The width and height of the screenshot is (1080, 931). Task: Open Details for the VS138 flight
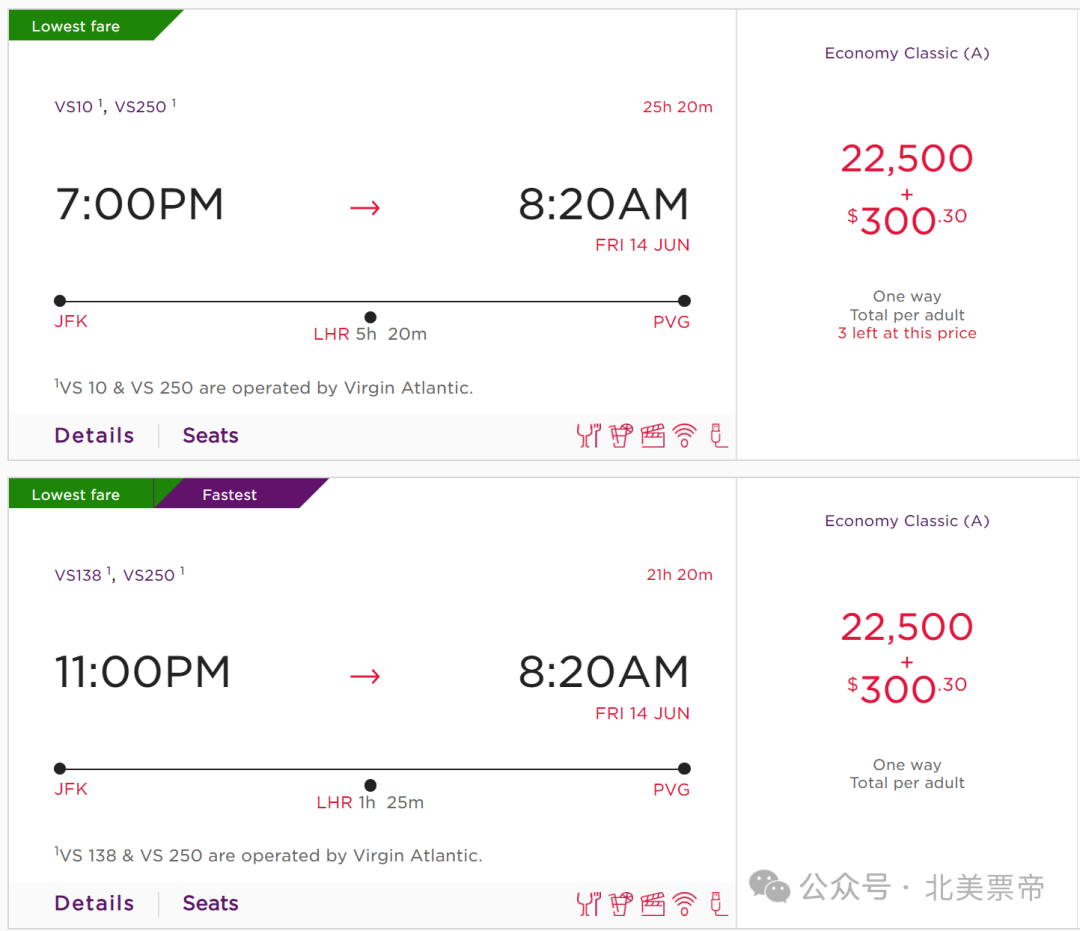click(94, 903)
